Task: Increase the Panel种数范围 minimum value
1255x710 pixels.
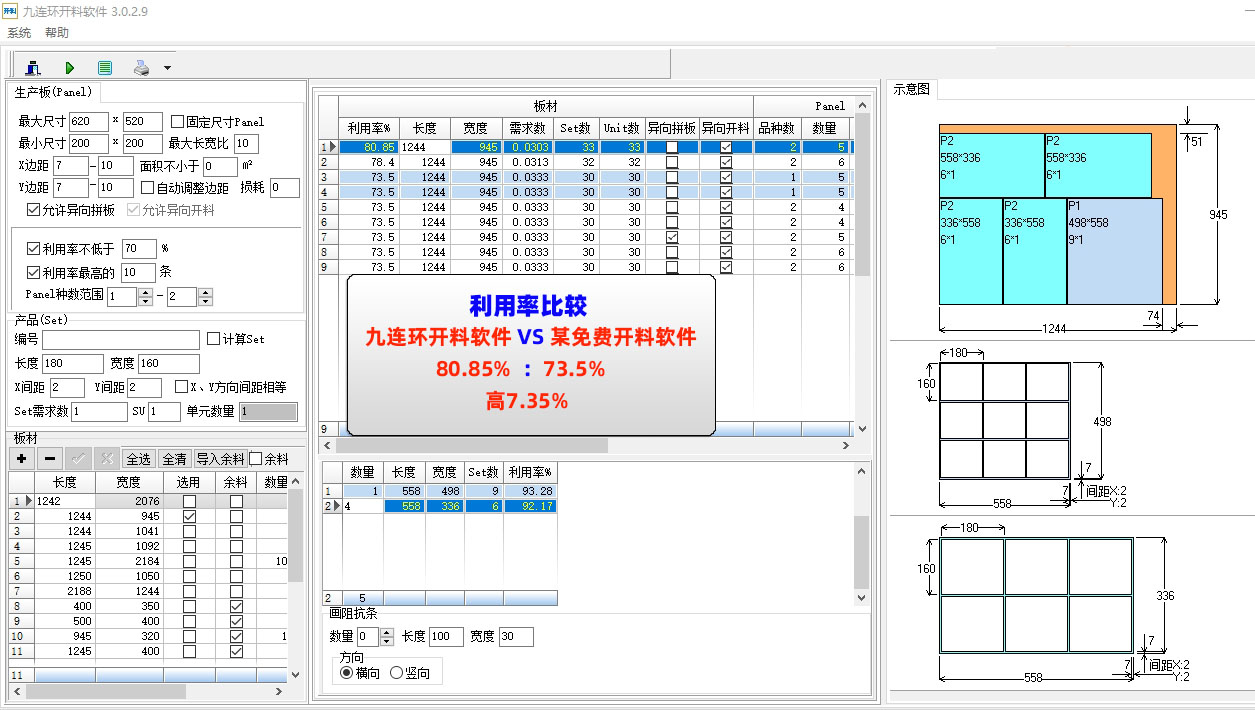Action: pyautogui.click(x=146, y=292)
